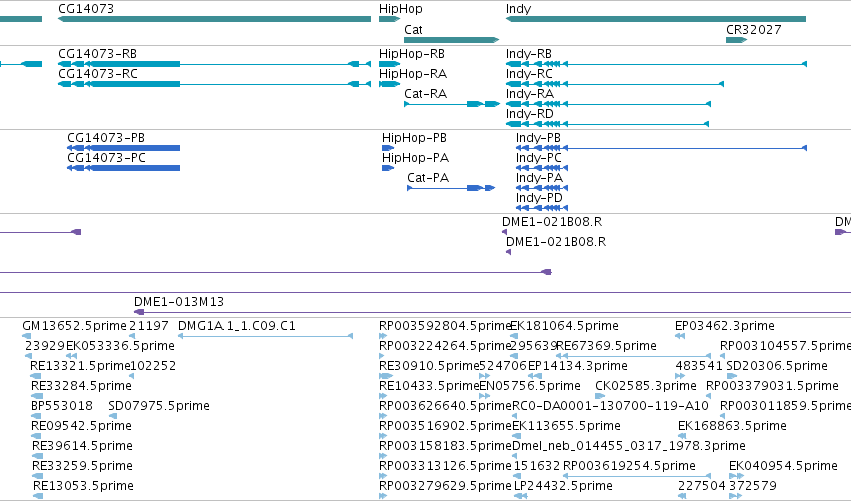This screenshot has height=501, width=851.
Task: Select the CG14073 gene bar
Action: coord(214,19)
